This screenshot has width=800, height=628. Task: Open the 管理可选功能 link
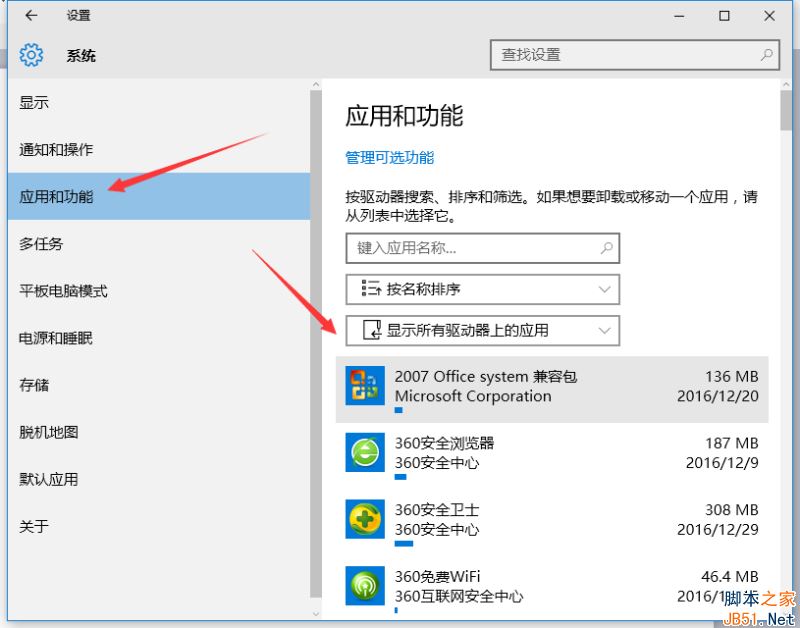point(389,157)
